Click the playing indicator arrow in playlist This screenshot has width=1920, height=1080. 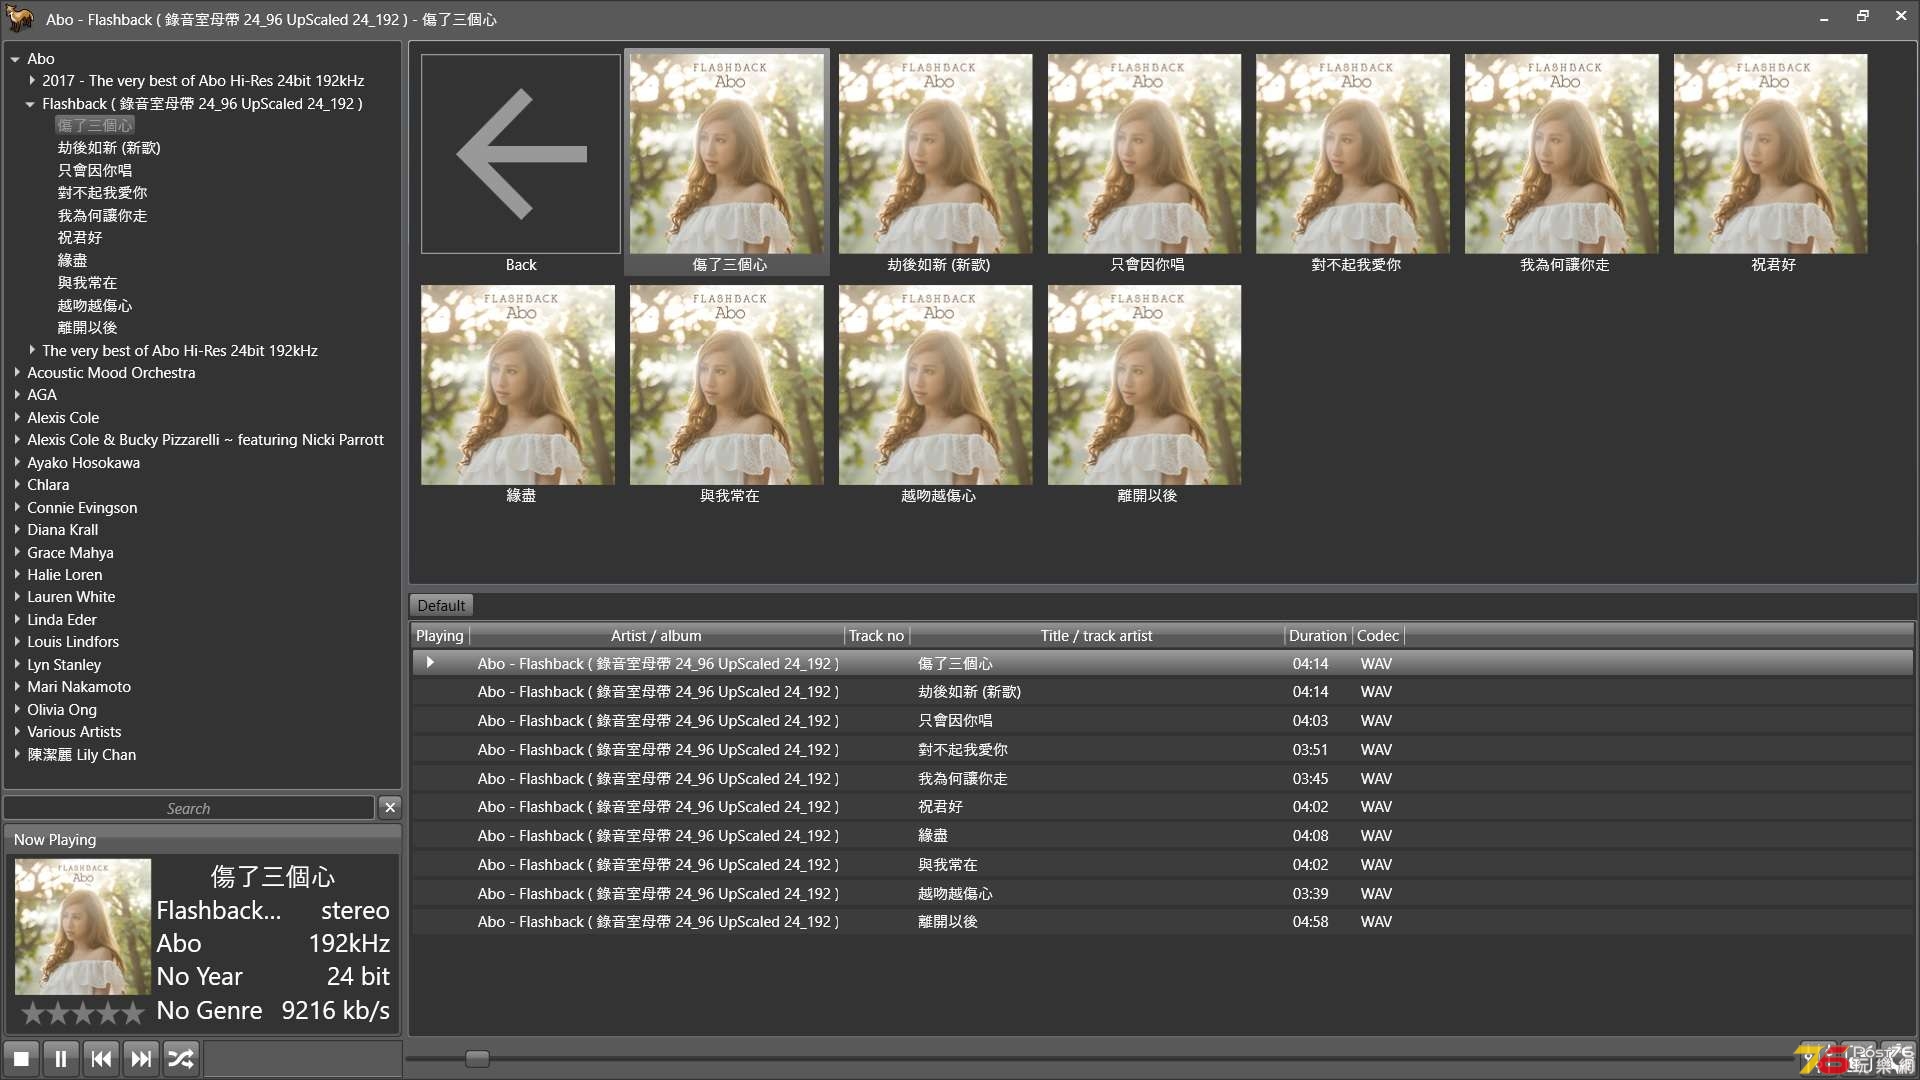(x=430, y=663)
